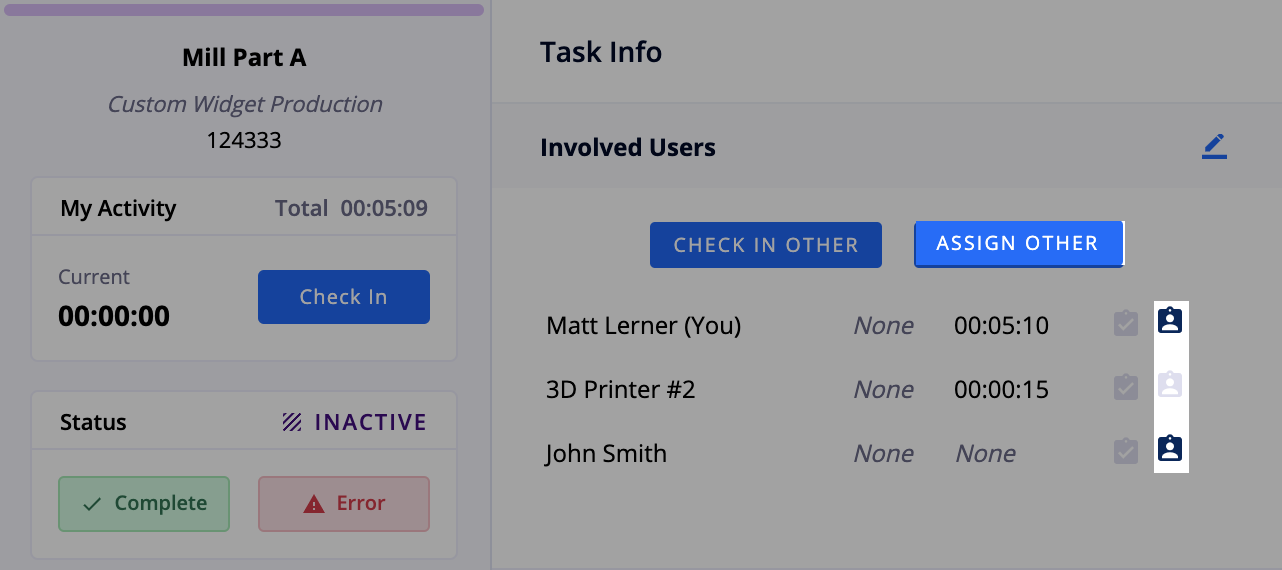Screen dimensions: 1282x570
Task: Select the INACTIVE status label
Action: point(354,422)
